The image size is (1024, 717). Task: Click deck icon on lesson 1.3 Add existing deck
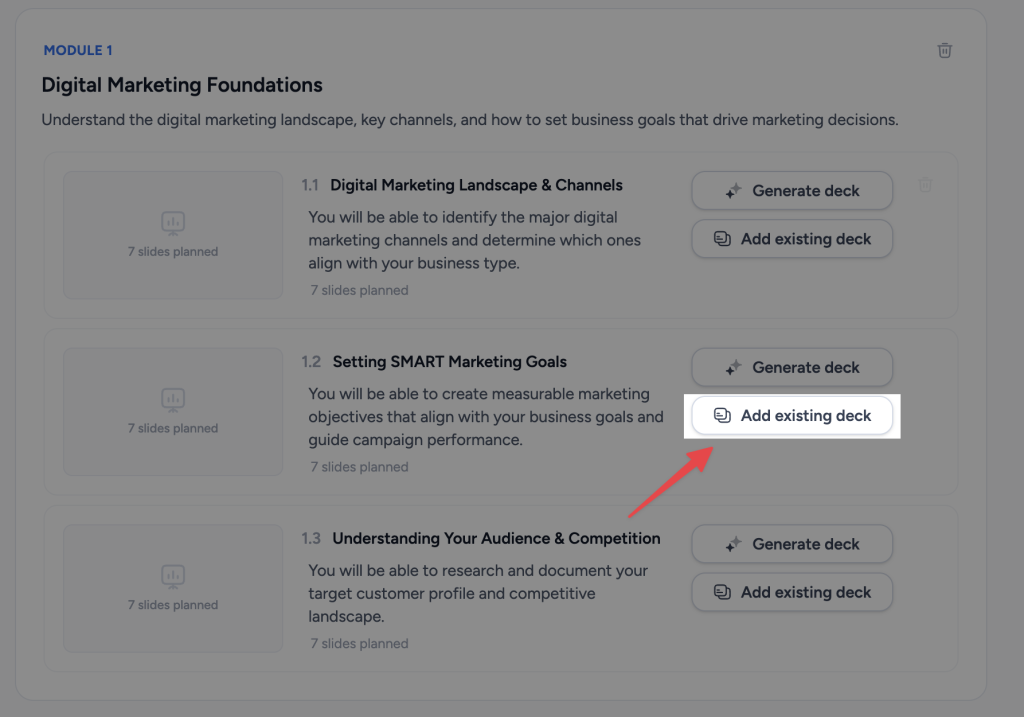tap(722, 592)
